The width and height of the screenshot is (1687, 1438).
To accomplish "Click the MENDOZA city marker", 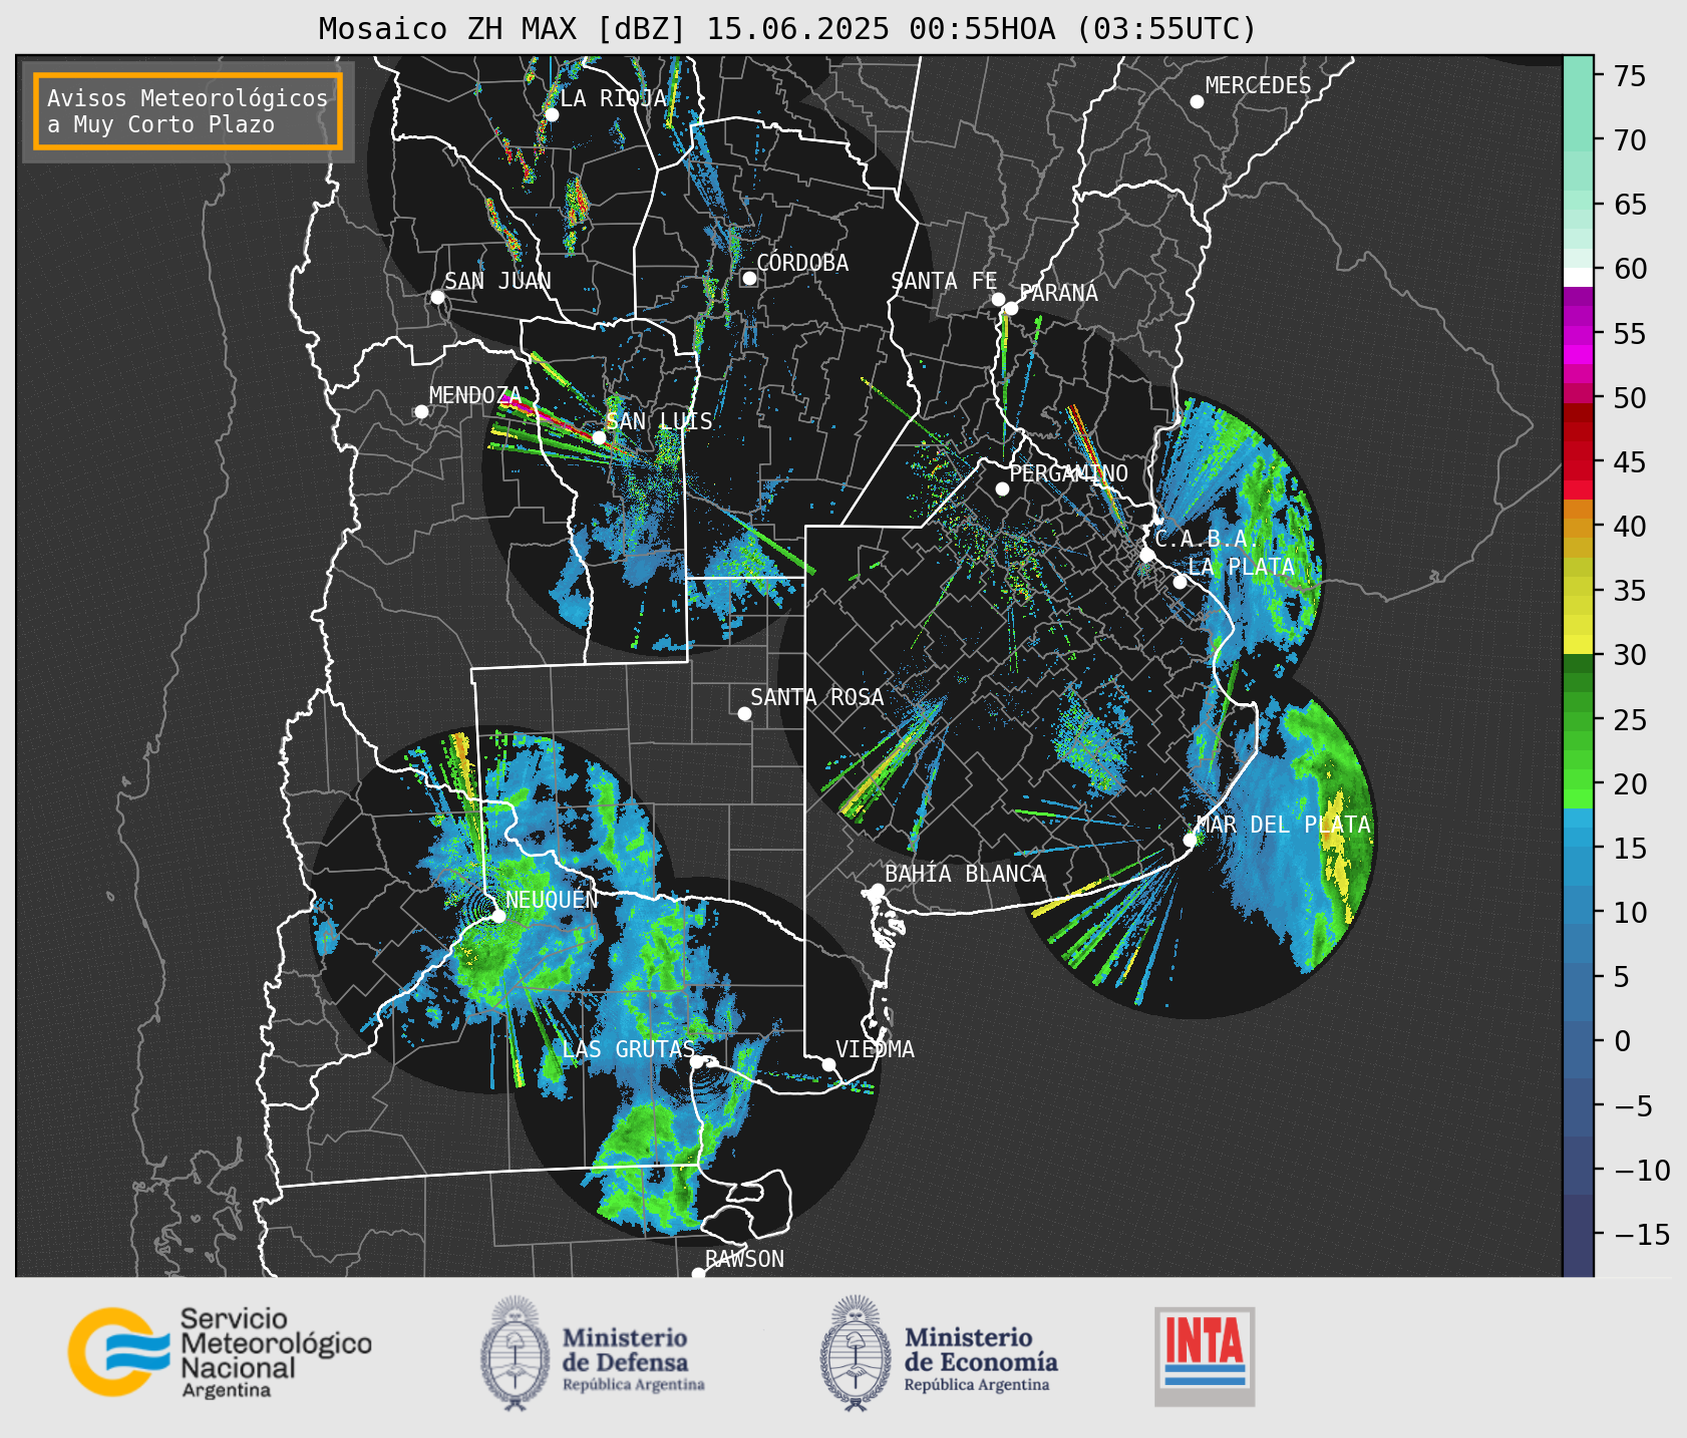I will [421, 412].
